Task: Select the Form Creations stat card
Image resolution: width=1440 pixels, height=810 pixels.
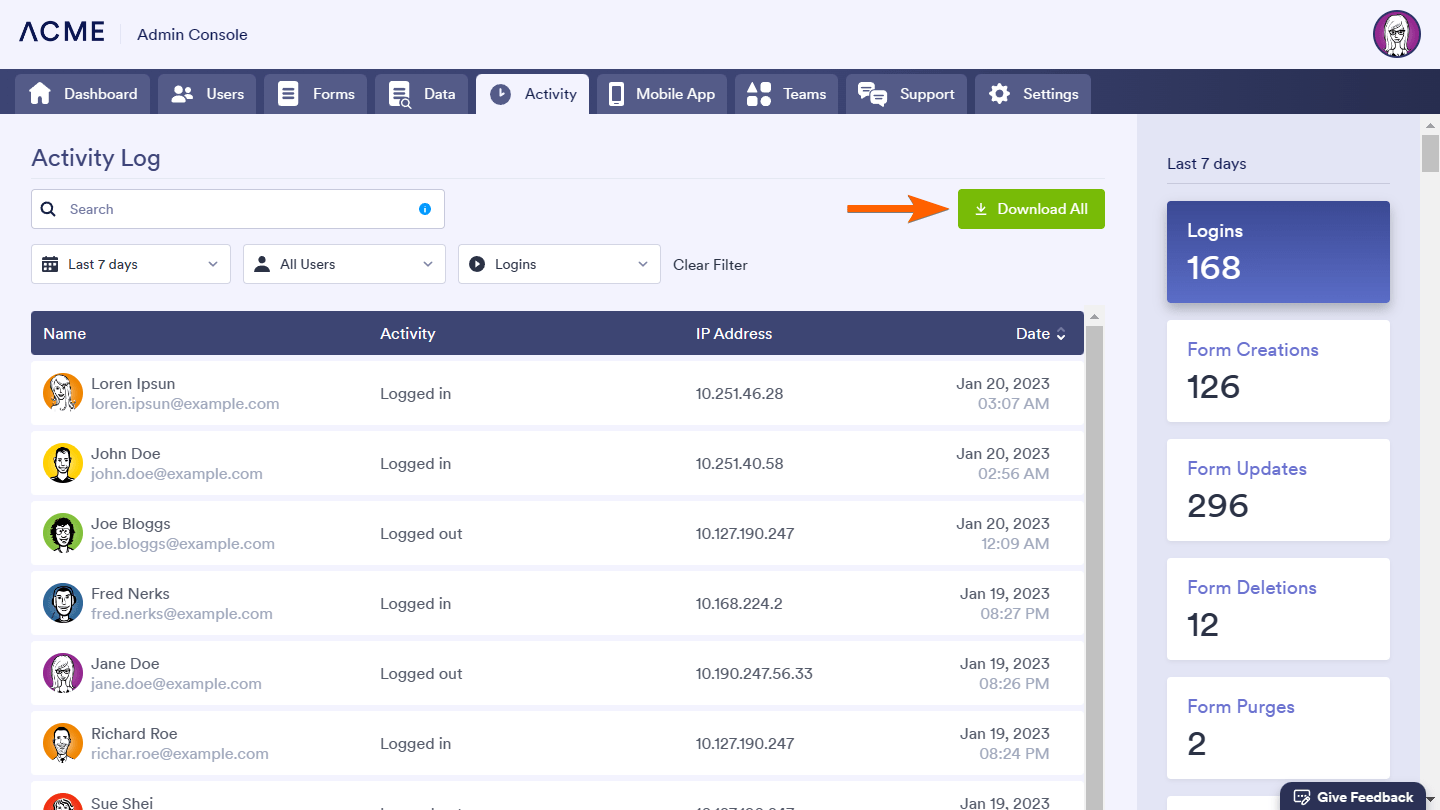Action: click(x=1278, y=371)
